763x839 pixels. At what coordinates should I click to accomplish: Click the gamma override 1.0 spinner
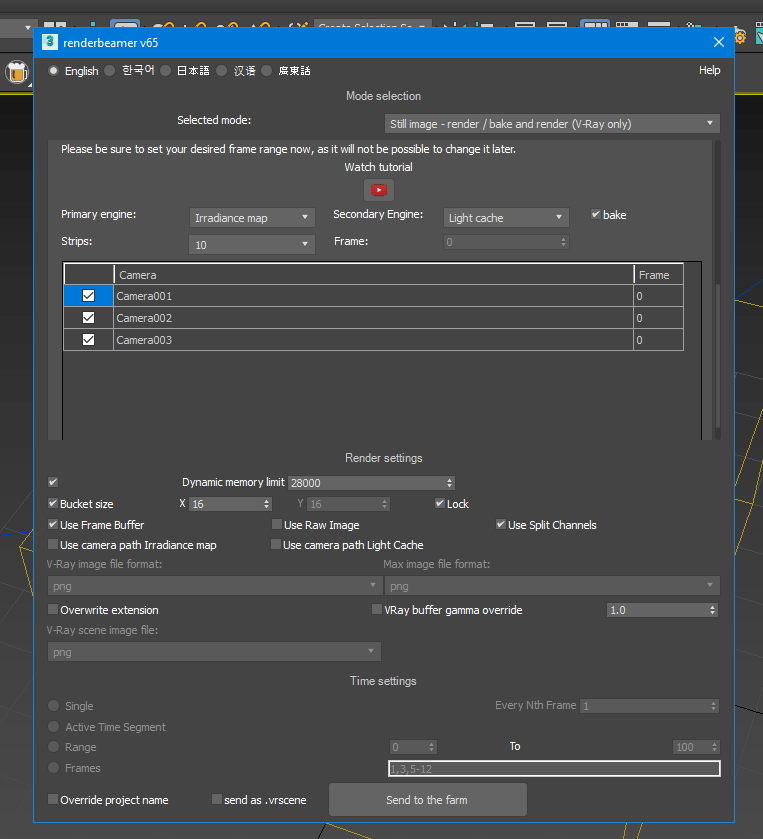point(662,610)
